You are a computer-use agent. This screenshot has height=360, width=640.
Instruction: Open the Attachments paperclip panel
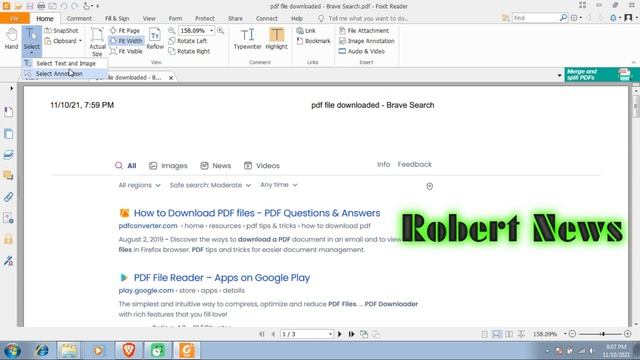pos(9,197)
